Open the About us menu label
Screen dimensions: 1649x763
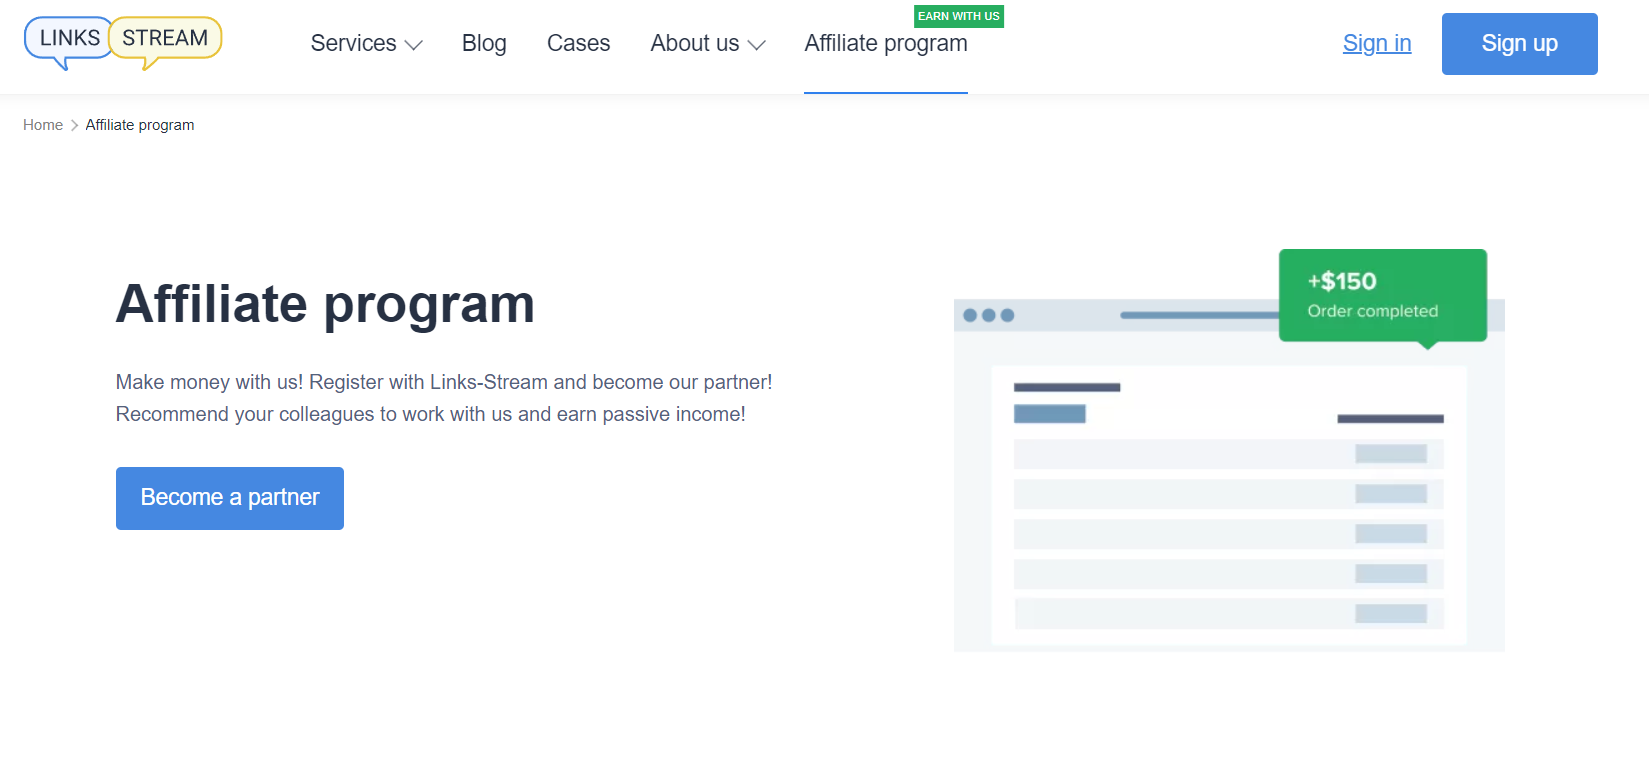[x=694, y=44]
